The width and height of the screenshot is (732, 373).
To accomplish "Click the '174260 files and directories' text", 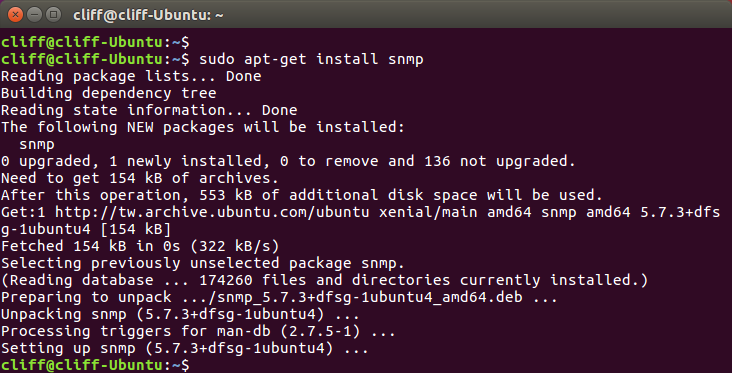I will [x=324, y=280].
